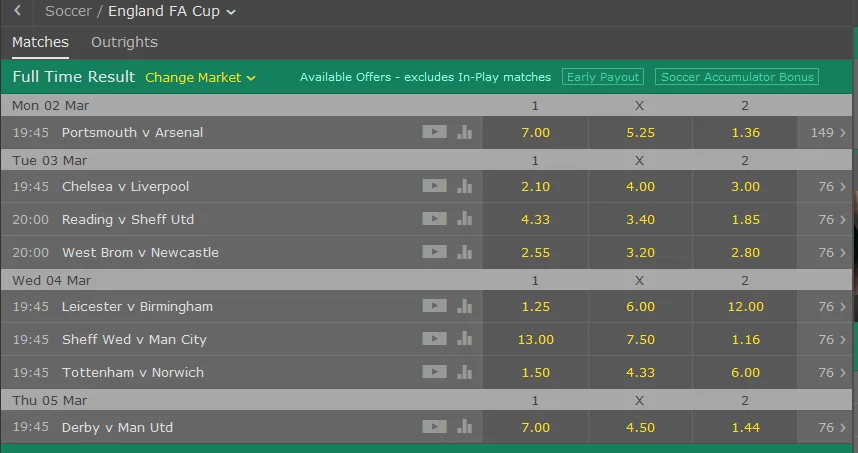Open live stream icon for Portsmouth v Arsenal
858x453 pixels.
coord(434,132)
